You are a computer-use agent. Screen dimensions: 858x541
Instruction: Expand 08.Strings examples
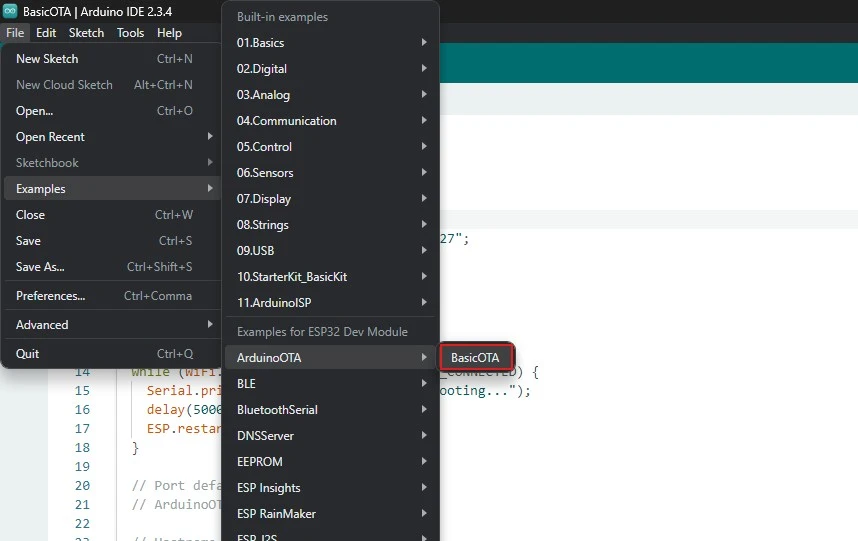(x=331, y=224)
